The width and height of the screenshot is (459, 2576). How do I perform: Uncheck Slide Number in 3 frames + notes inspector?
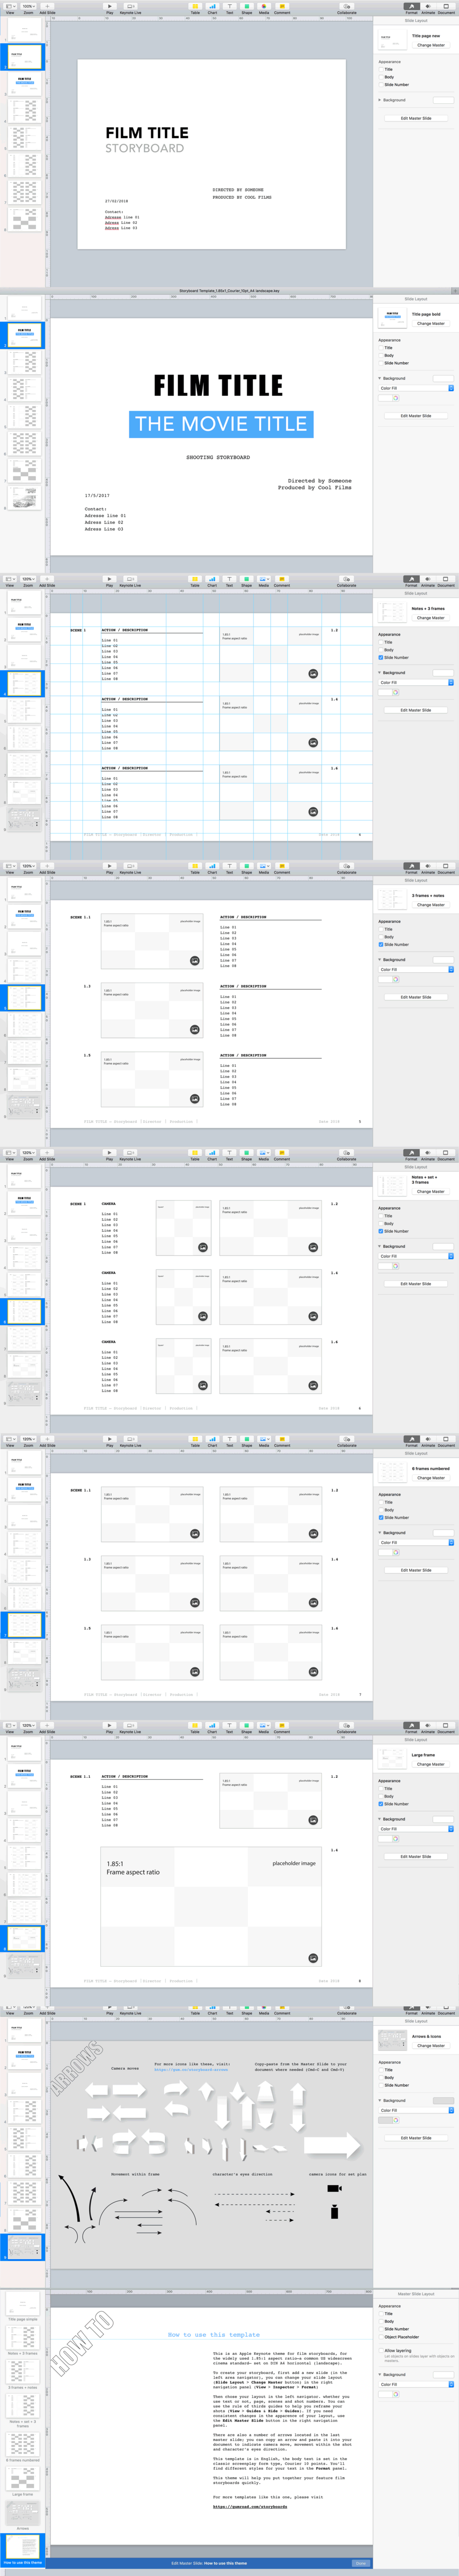[380, 945]
